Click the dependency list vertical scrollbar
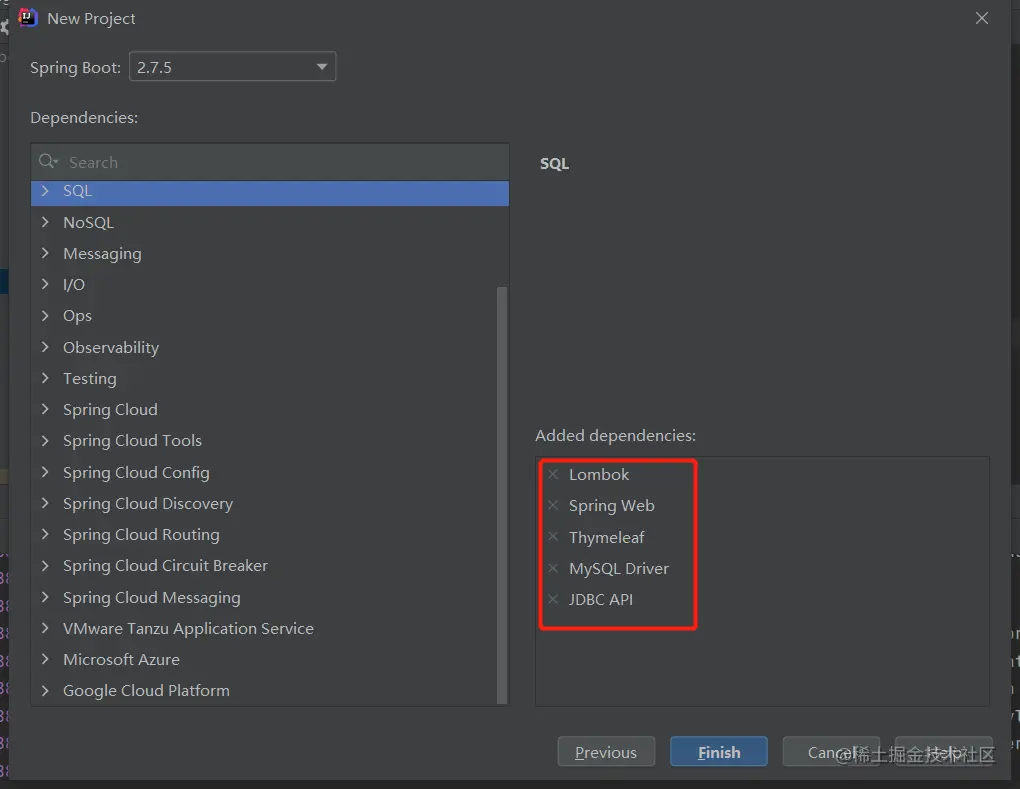 click(502, 494)
